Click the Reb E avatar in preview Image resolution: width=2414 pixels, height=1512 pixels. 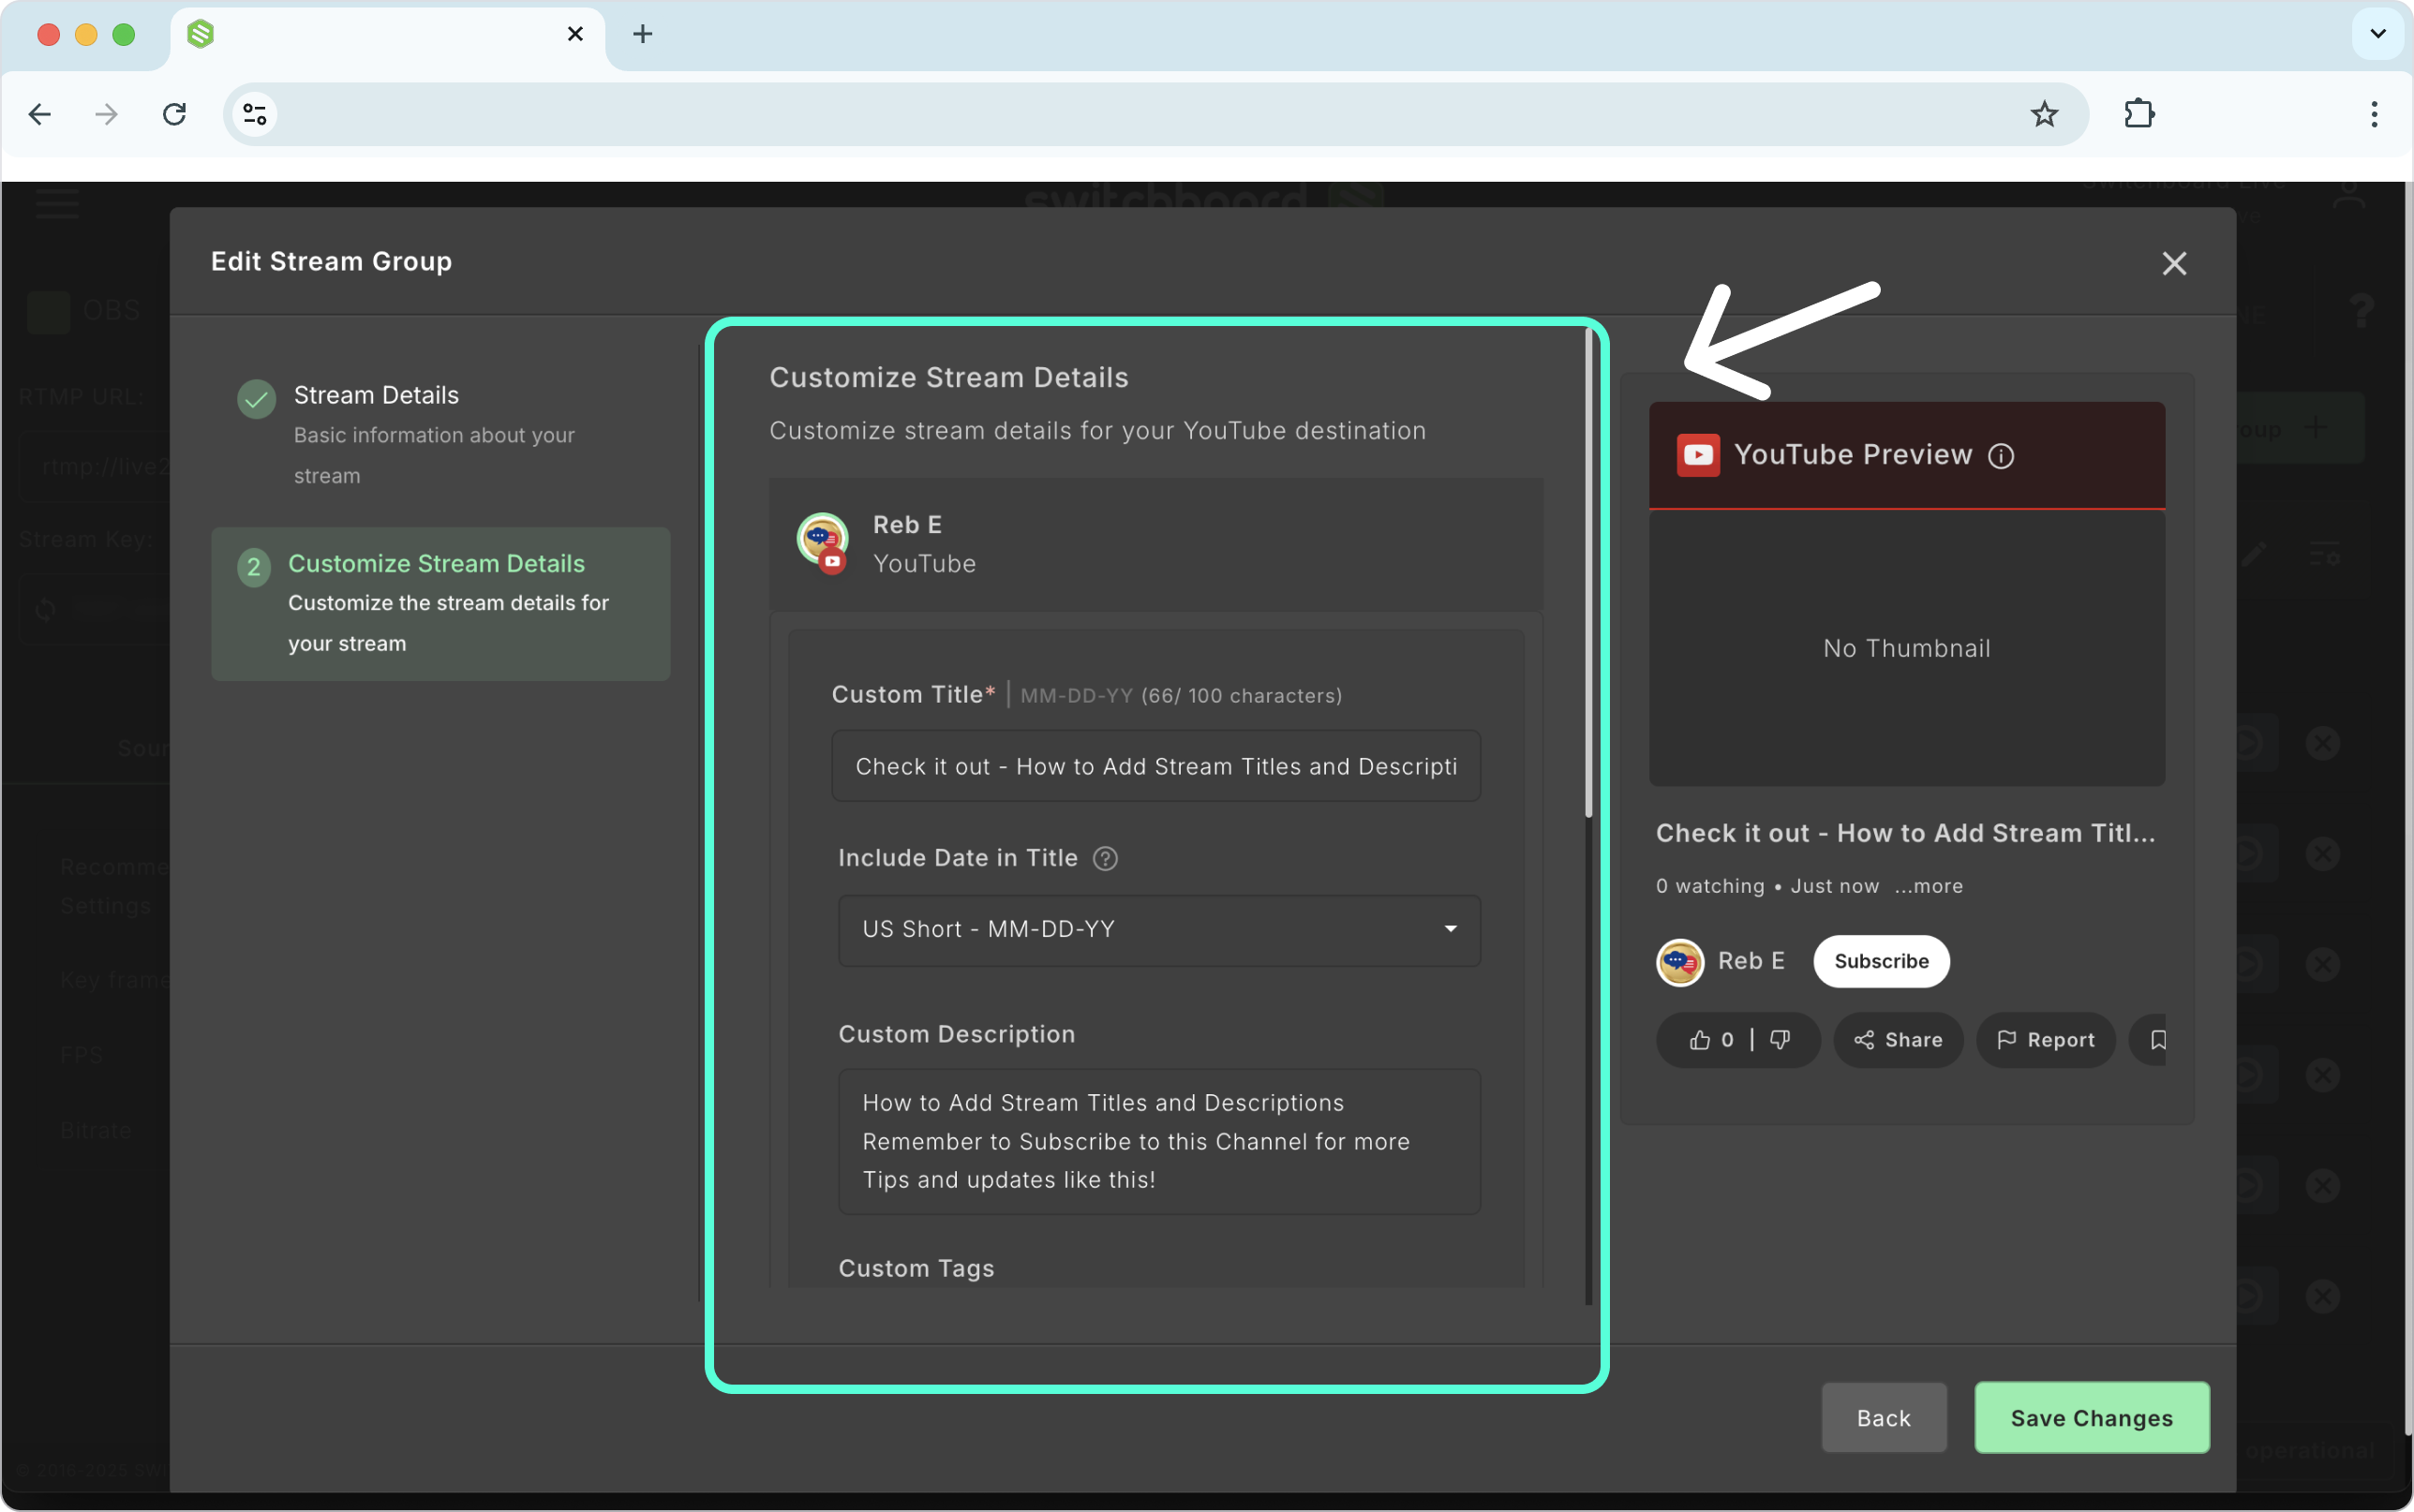tap(1680, 962)
